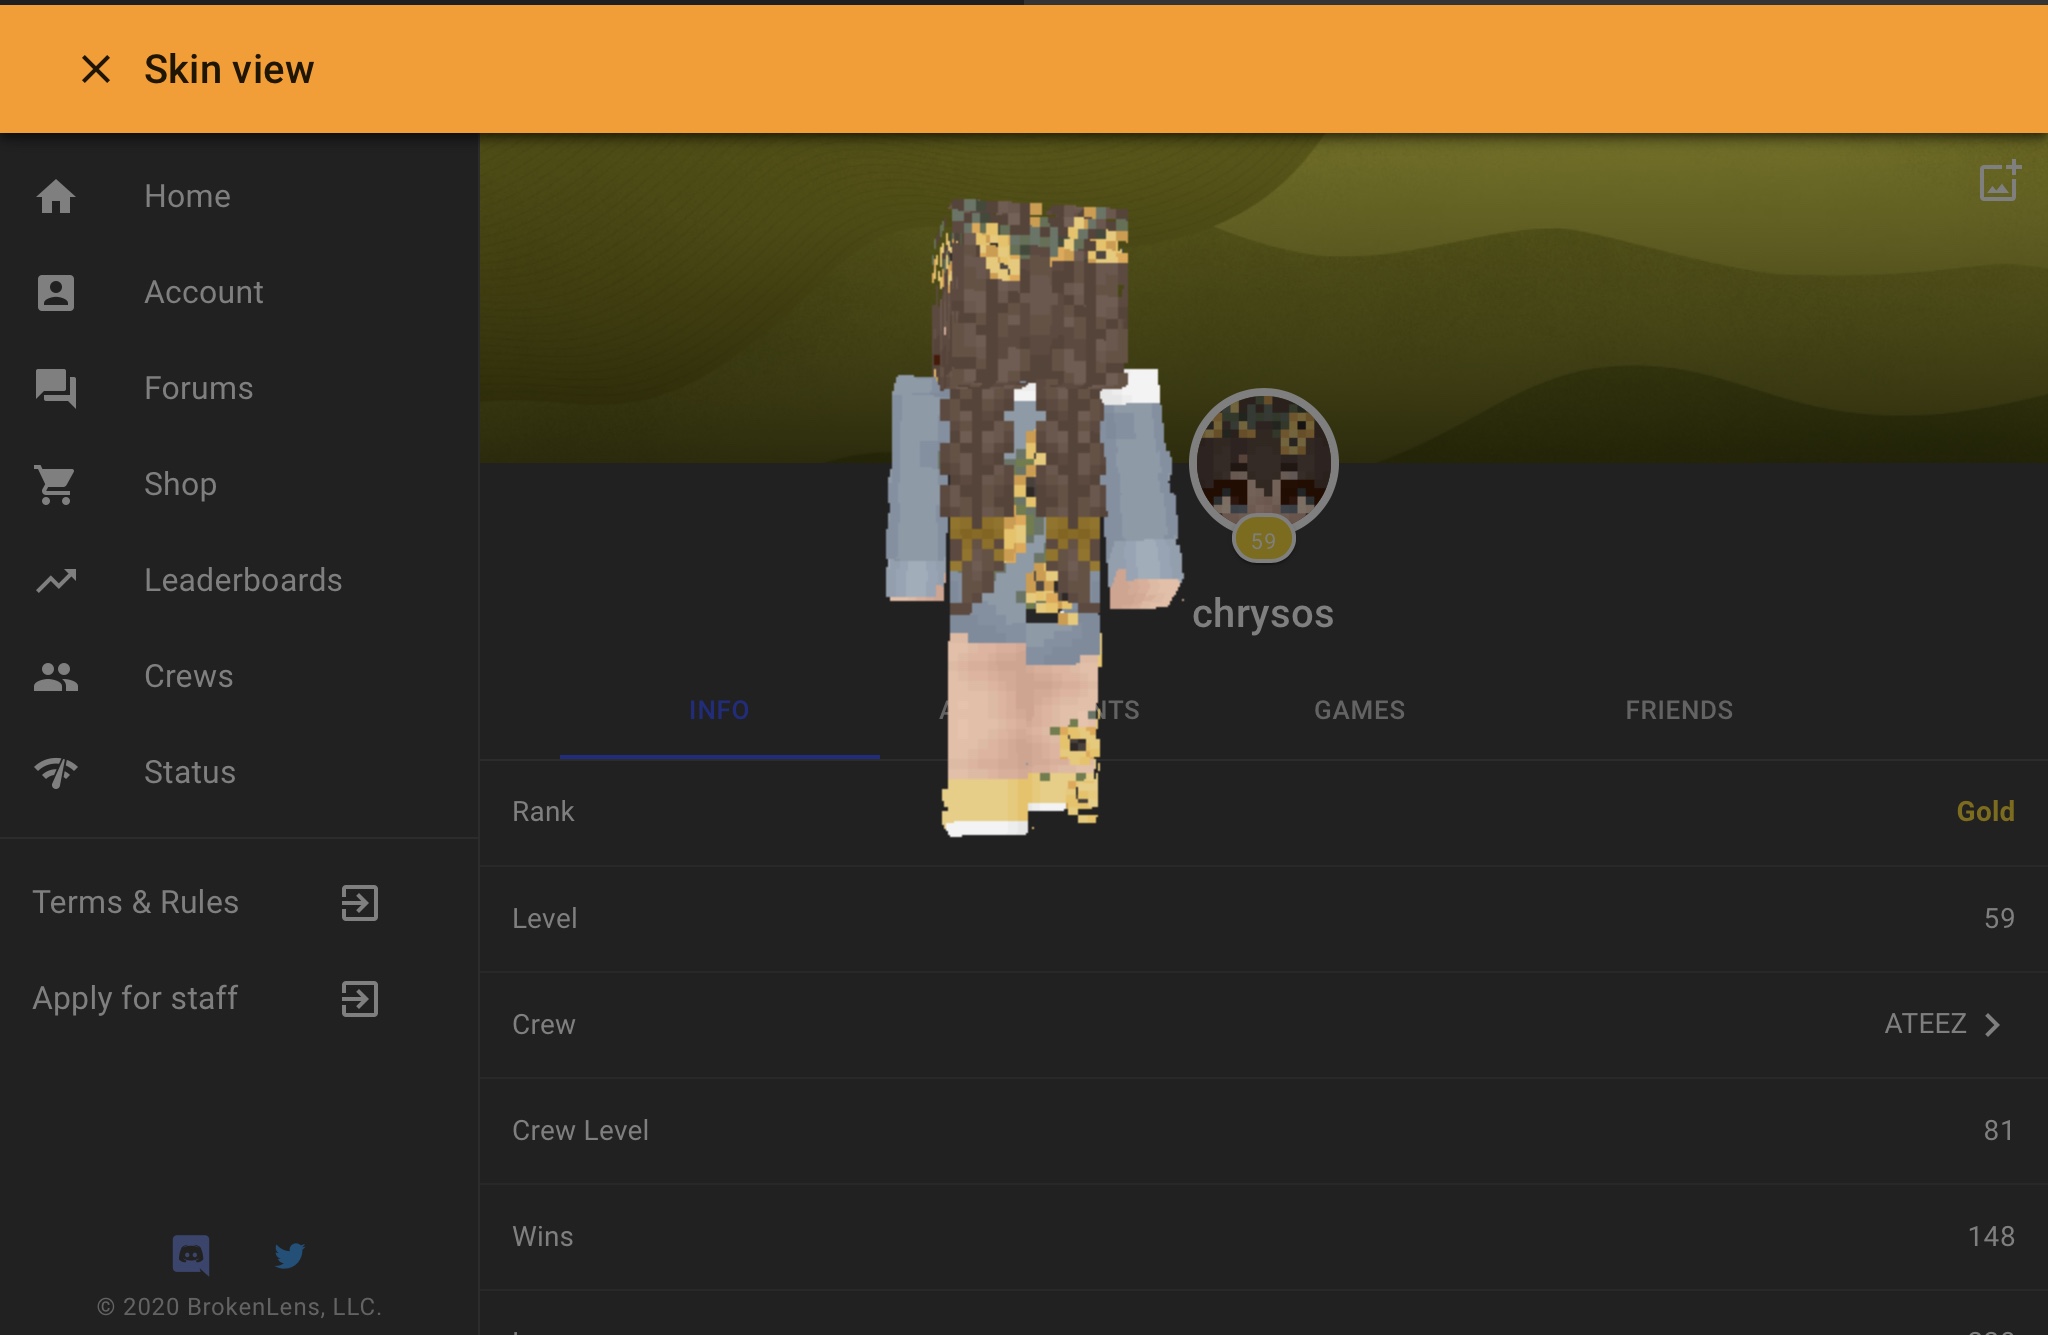
Task: Click the Home house icon in sidebar
Action: pos(56,196)
